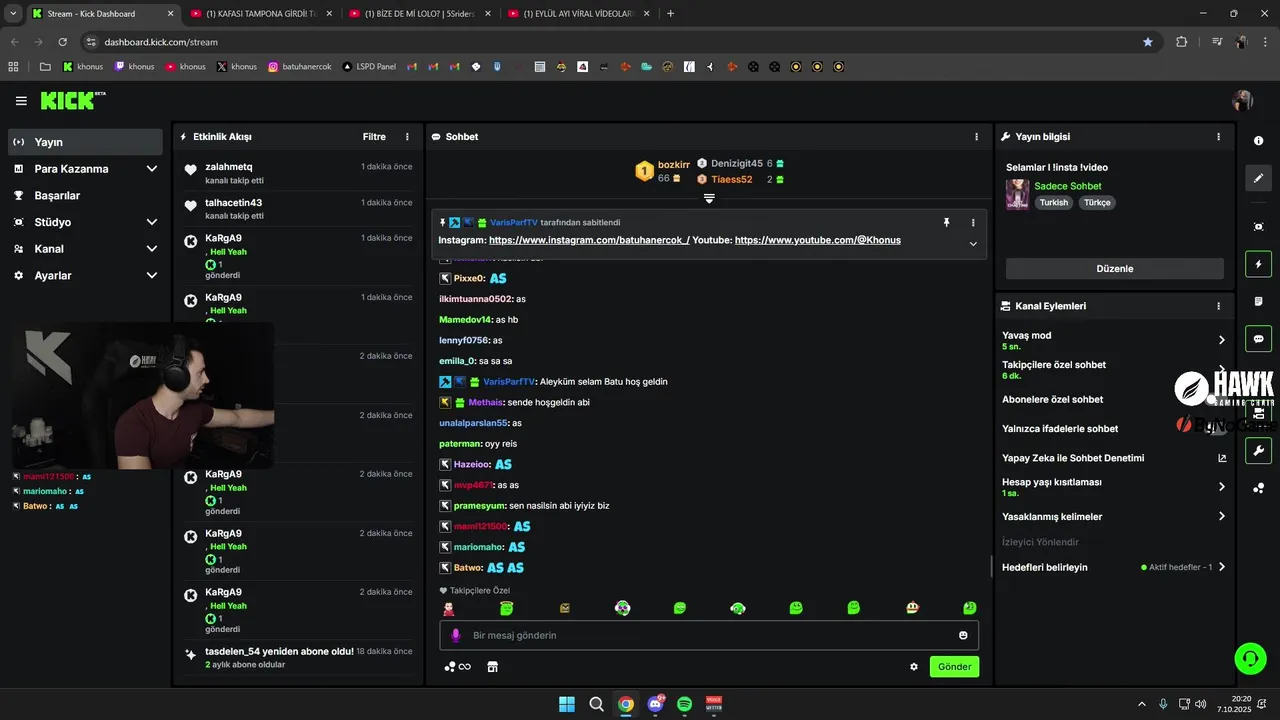Open Yapay Zeka ile Sohbet Denetimi
The height and width of the screenshot is (720, 1280).
pos(1113,458)
